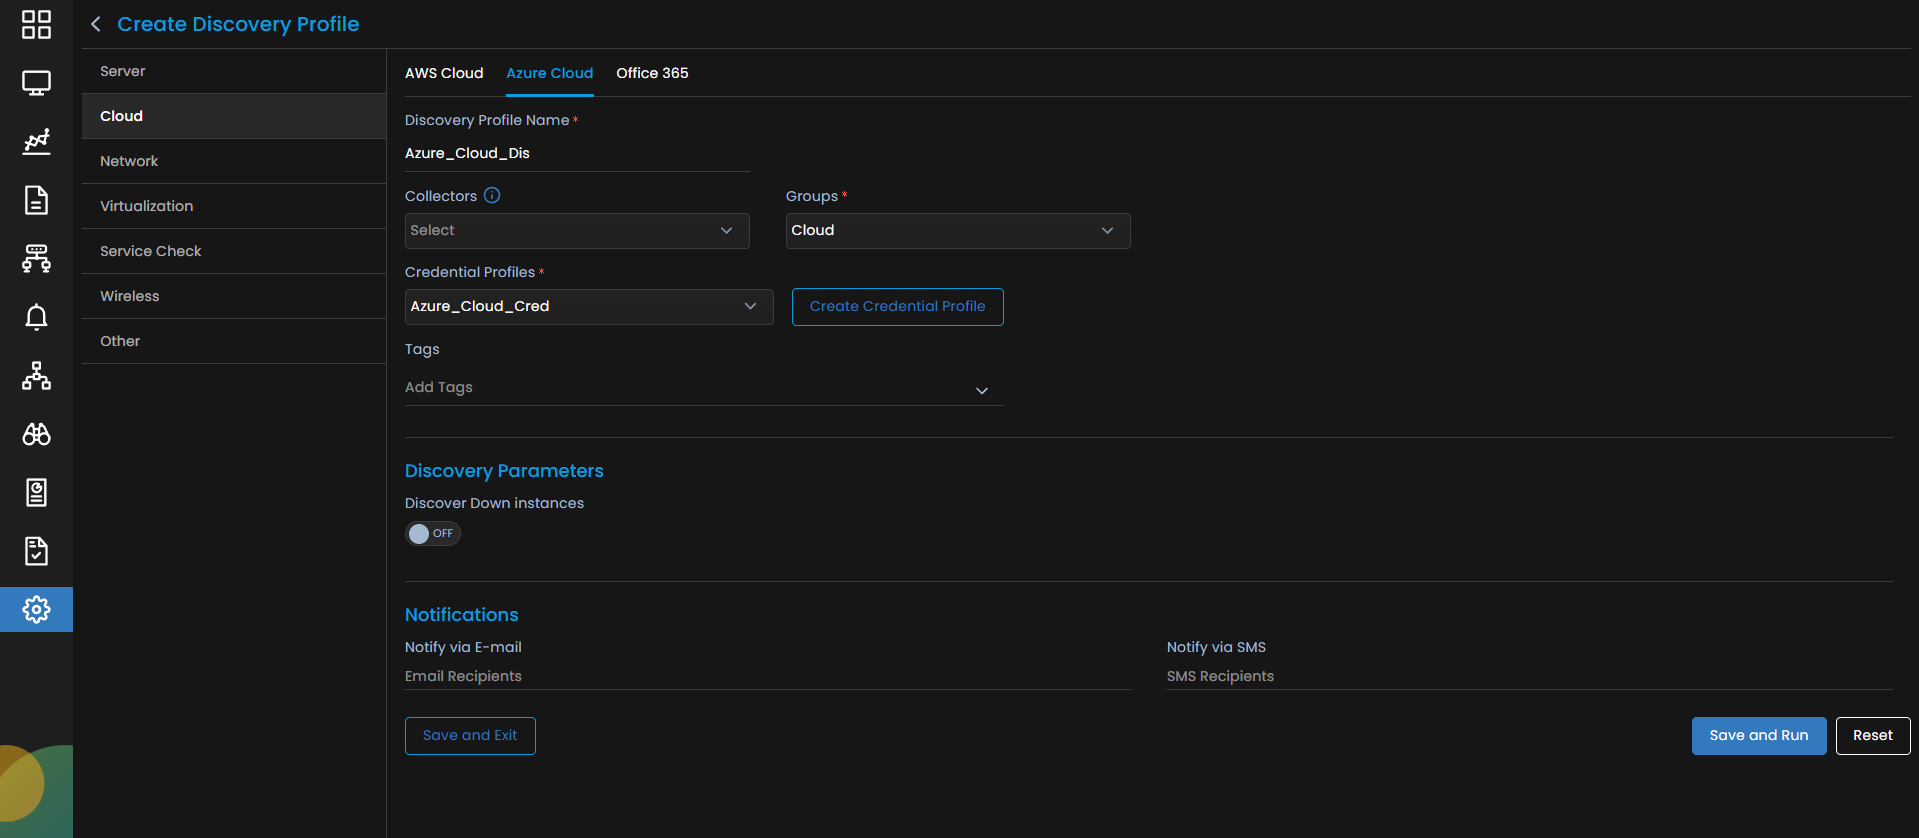Open the alerts bell icon in sidebar
1919x838 pixels.
tap(36, 317)
